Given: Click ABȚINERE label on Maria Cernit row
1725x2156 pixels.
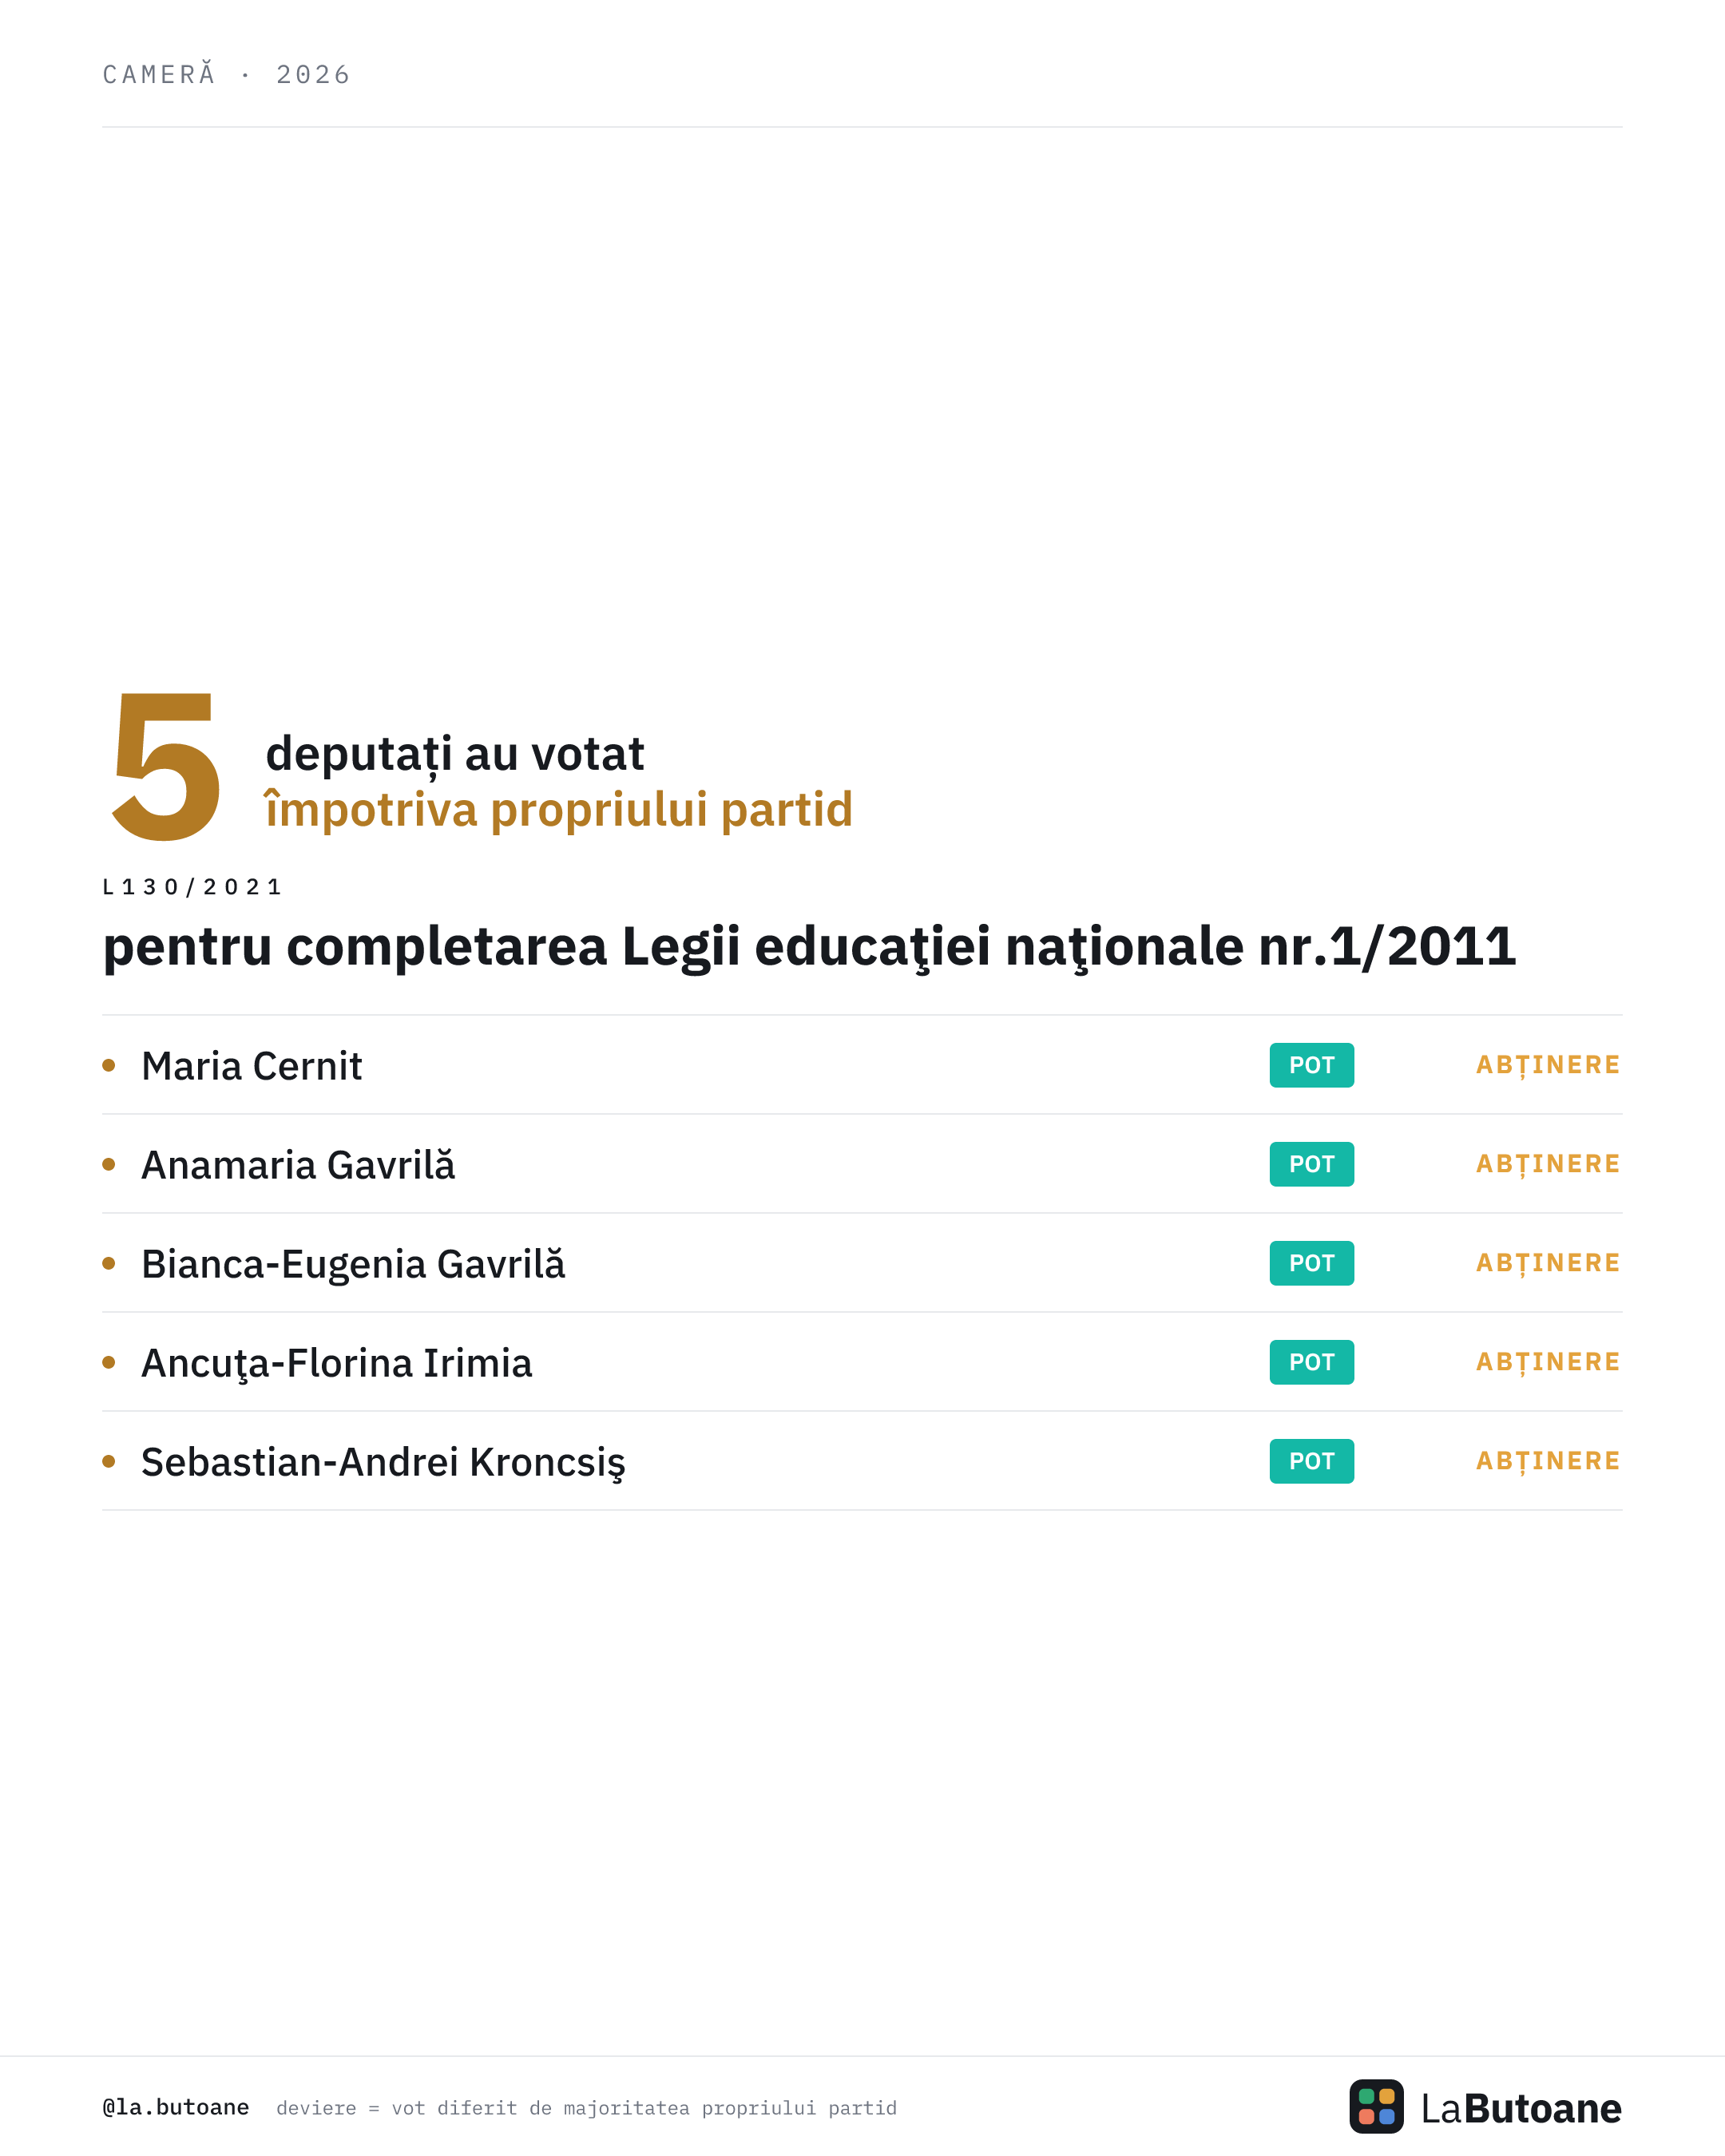Looking at the screenshot, I should (x=1548, y=1066).
